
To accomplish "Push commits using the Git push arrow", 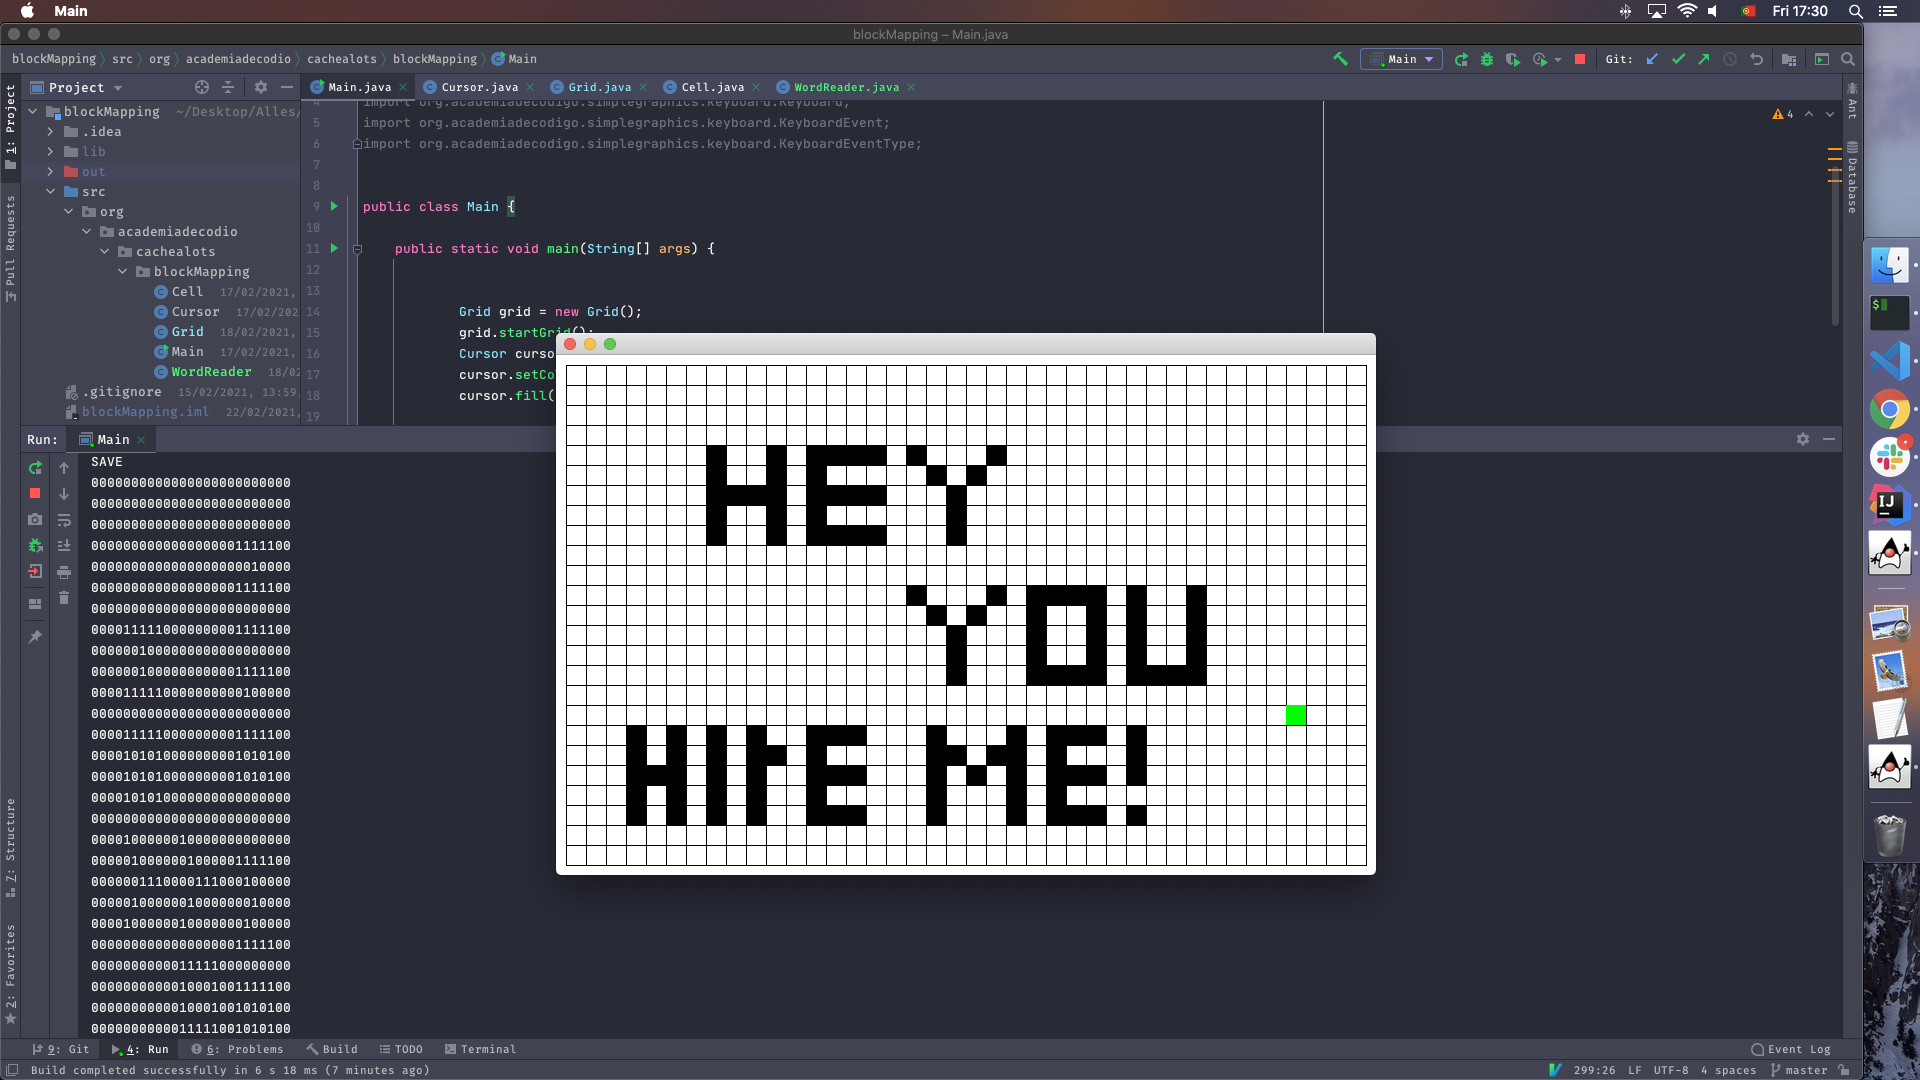I will point(1703,60).
